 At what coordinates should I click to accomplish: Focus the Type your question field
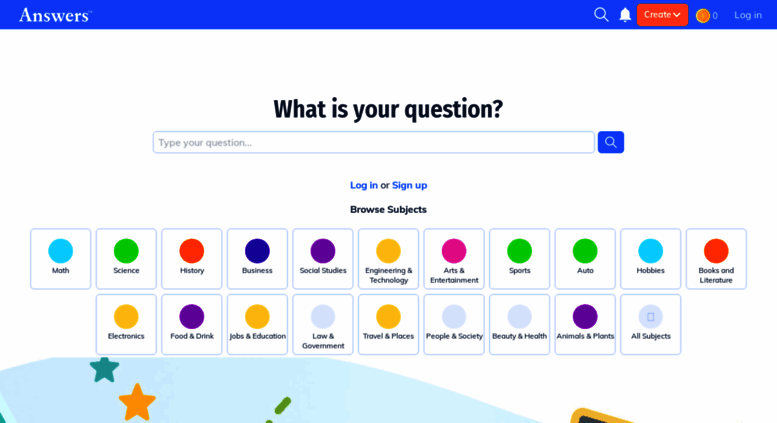pos(374,142)
